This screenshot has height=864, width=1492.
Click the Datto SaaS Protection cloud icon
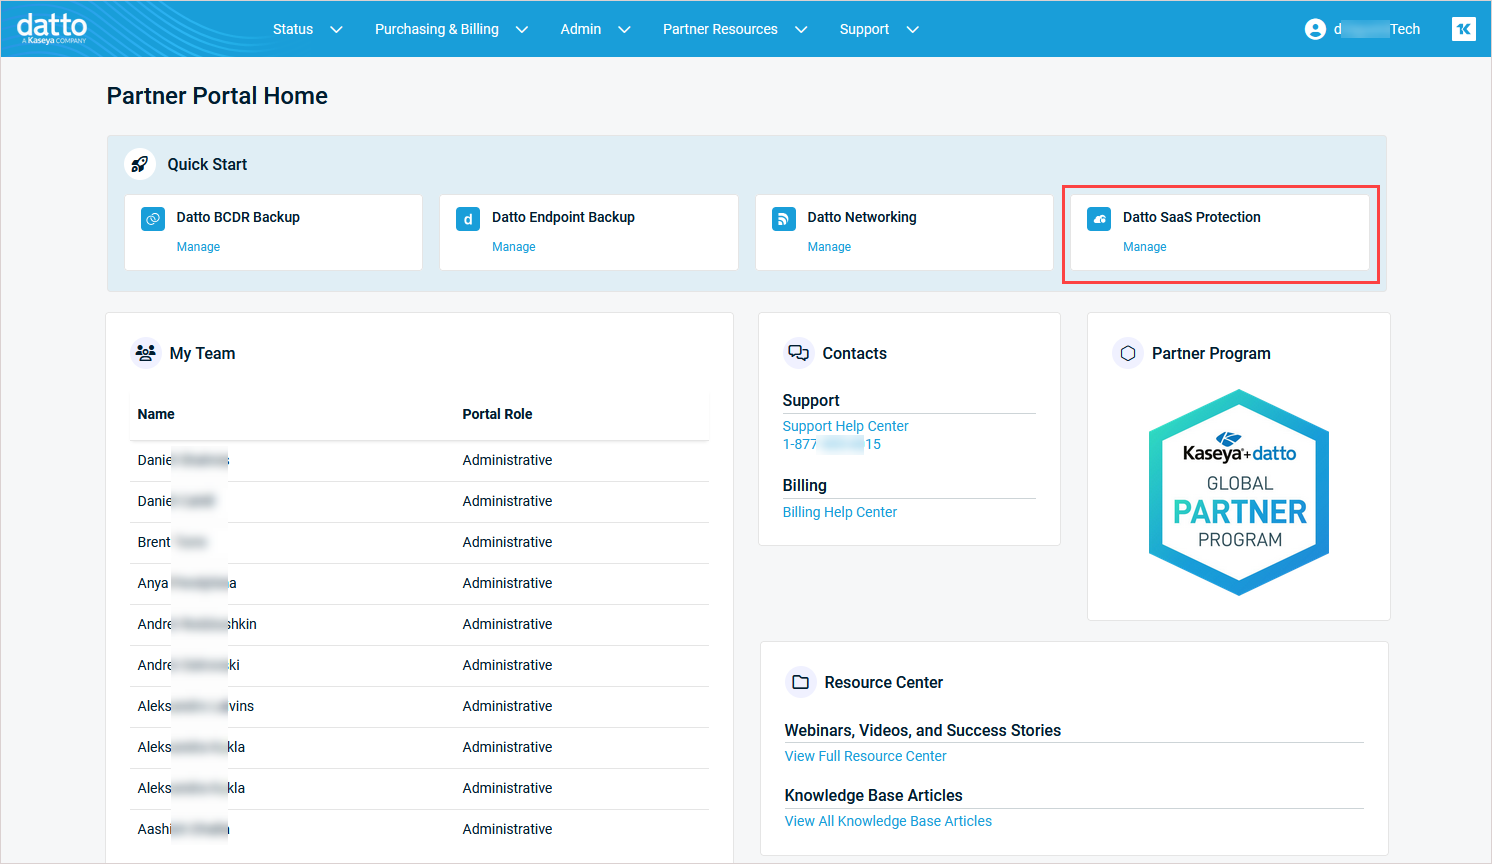coord(1099,219)
